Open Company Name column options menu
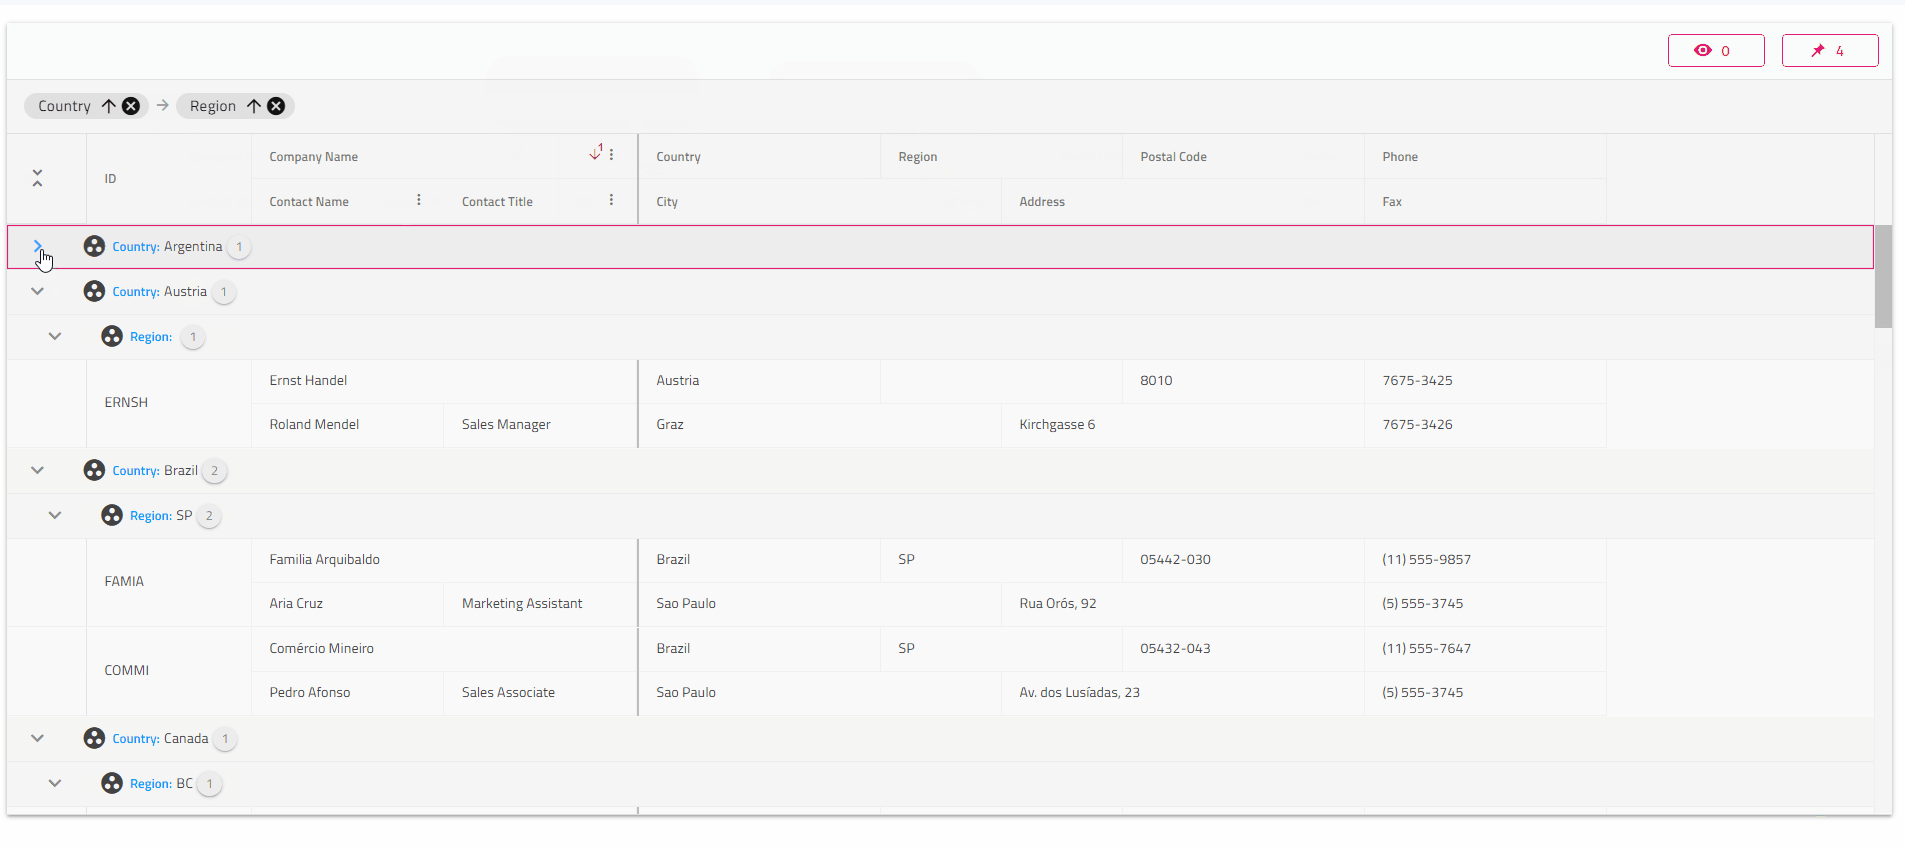Image resolution: width=1905 pixels, height=848 pixels. [612, 155]
